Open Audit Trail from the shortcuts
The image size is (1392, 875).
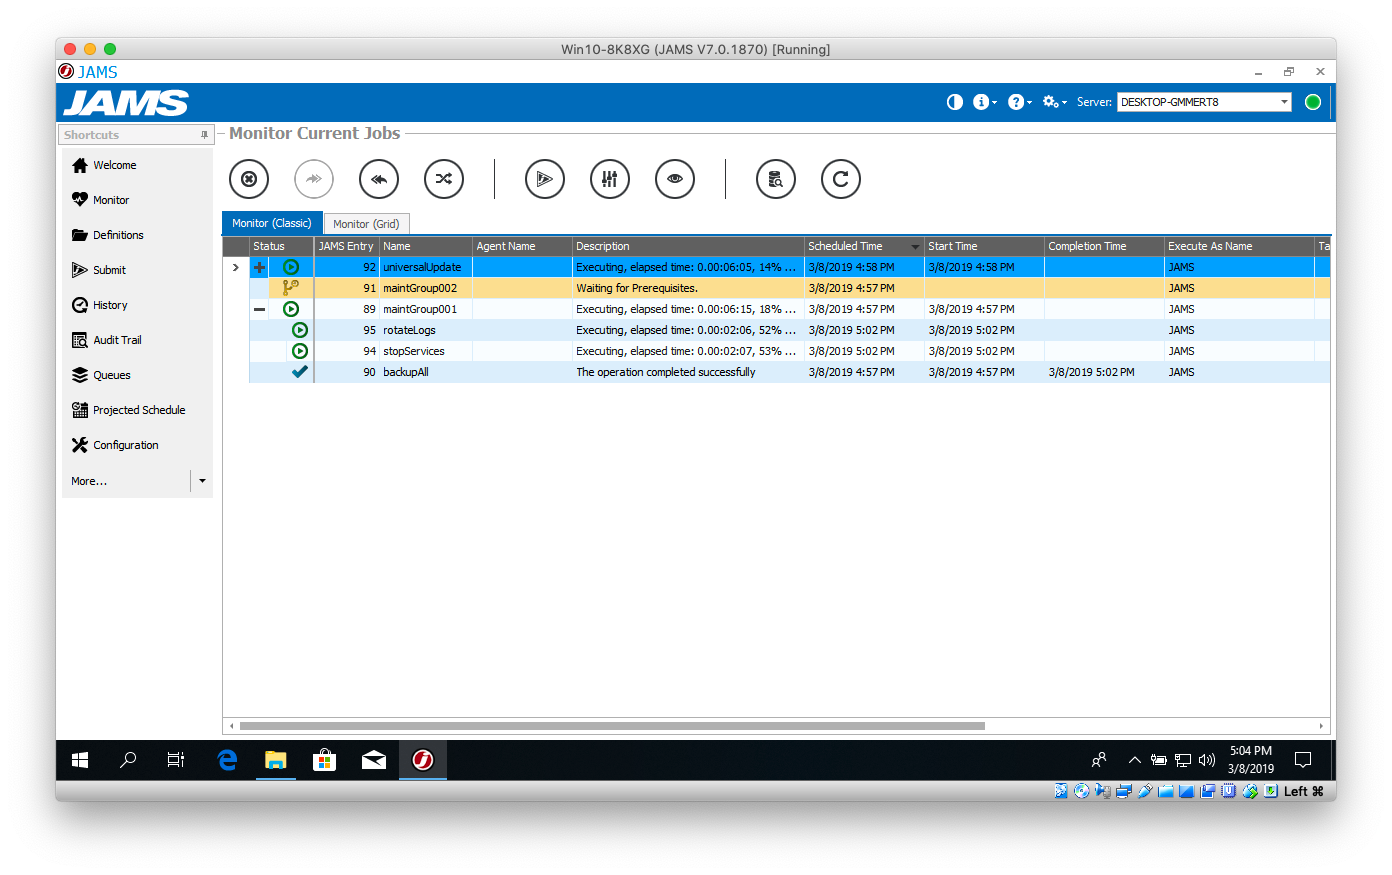117,340
